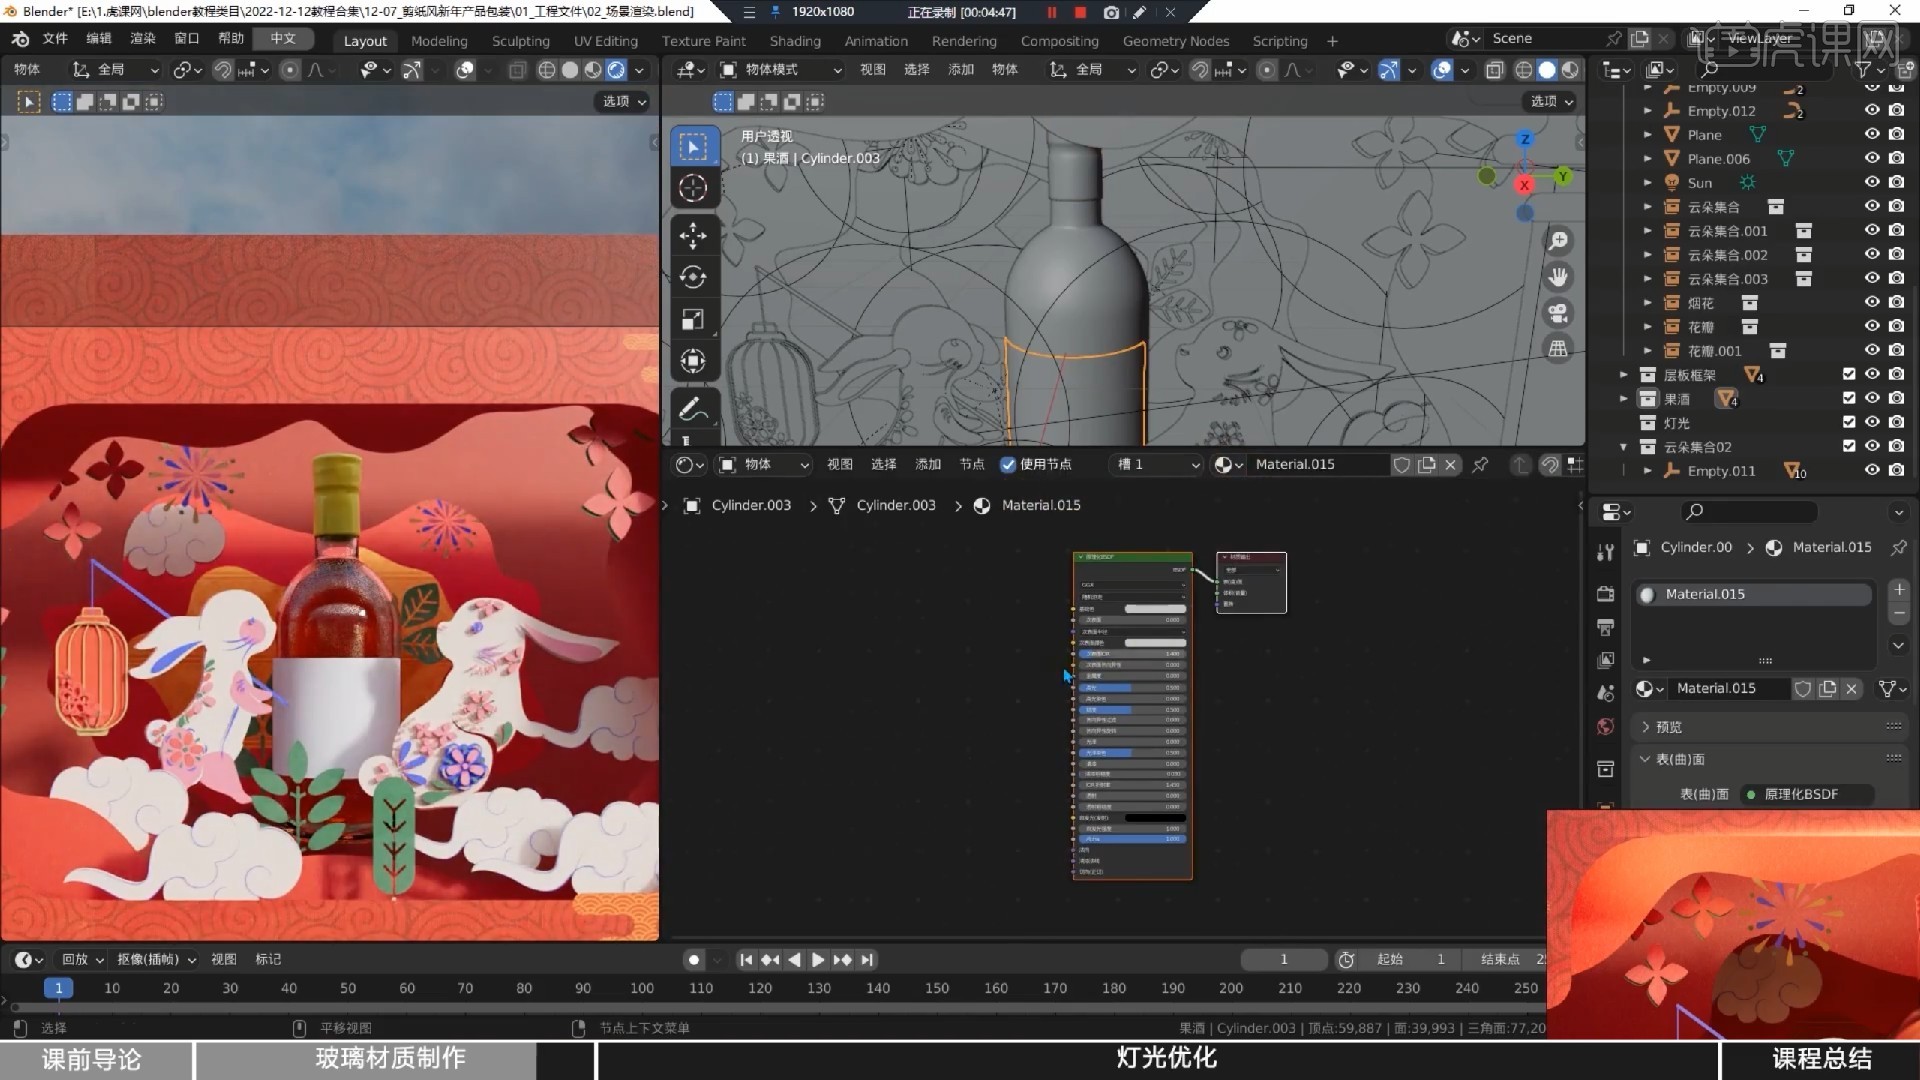The width and height of the screenshot is (1920, 1080).
Task: Toggle camera view icon in viewport
Action: [1558, 313]
